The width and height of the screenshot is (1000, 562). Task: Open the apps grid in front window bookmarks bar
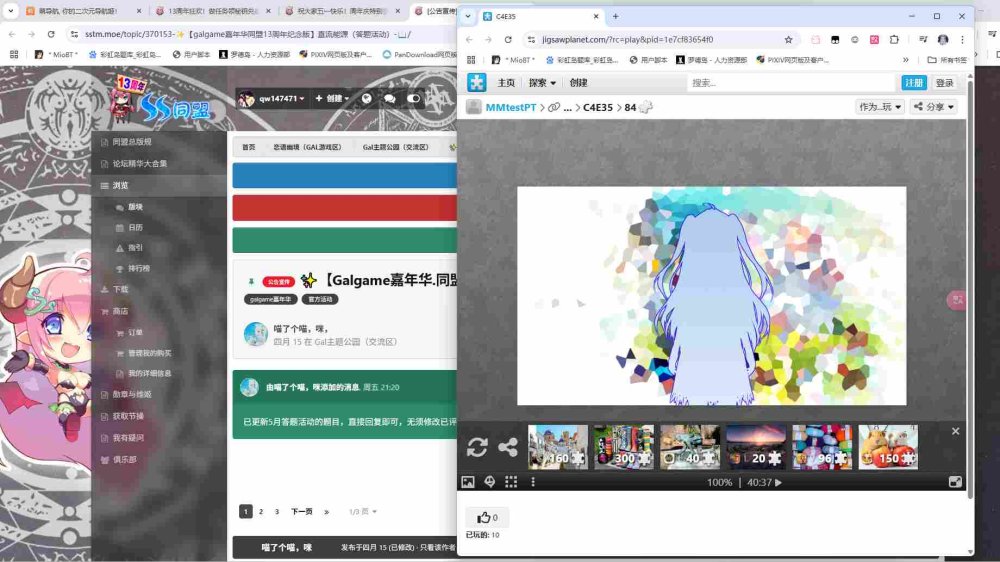click(x=471, y=60)
